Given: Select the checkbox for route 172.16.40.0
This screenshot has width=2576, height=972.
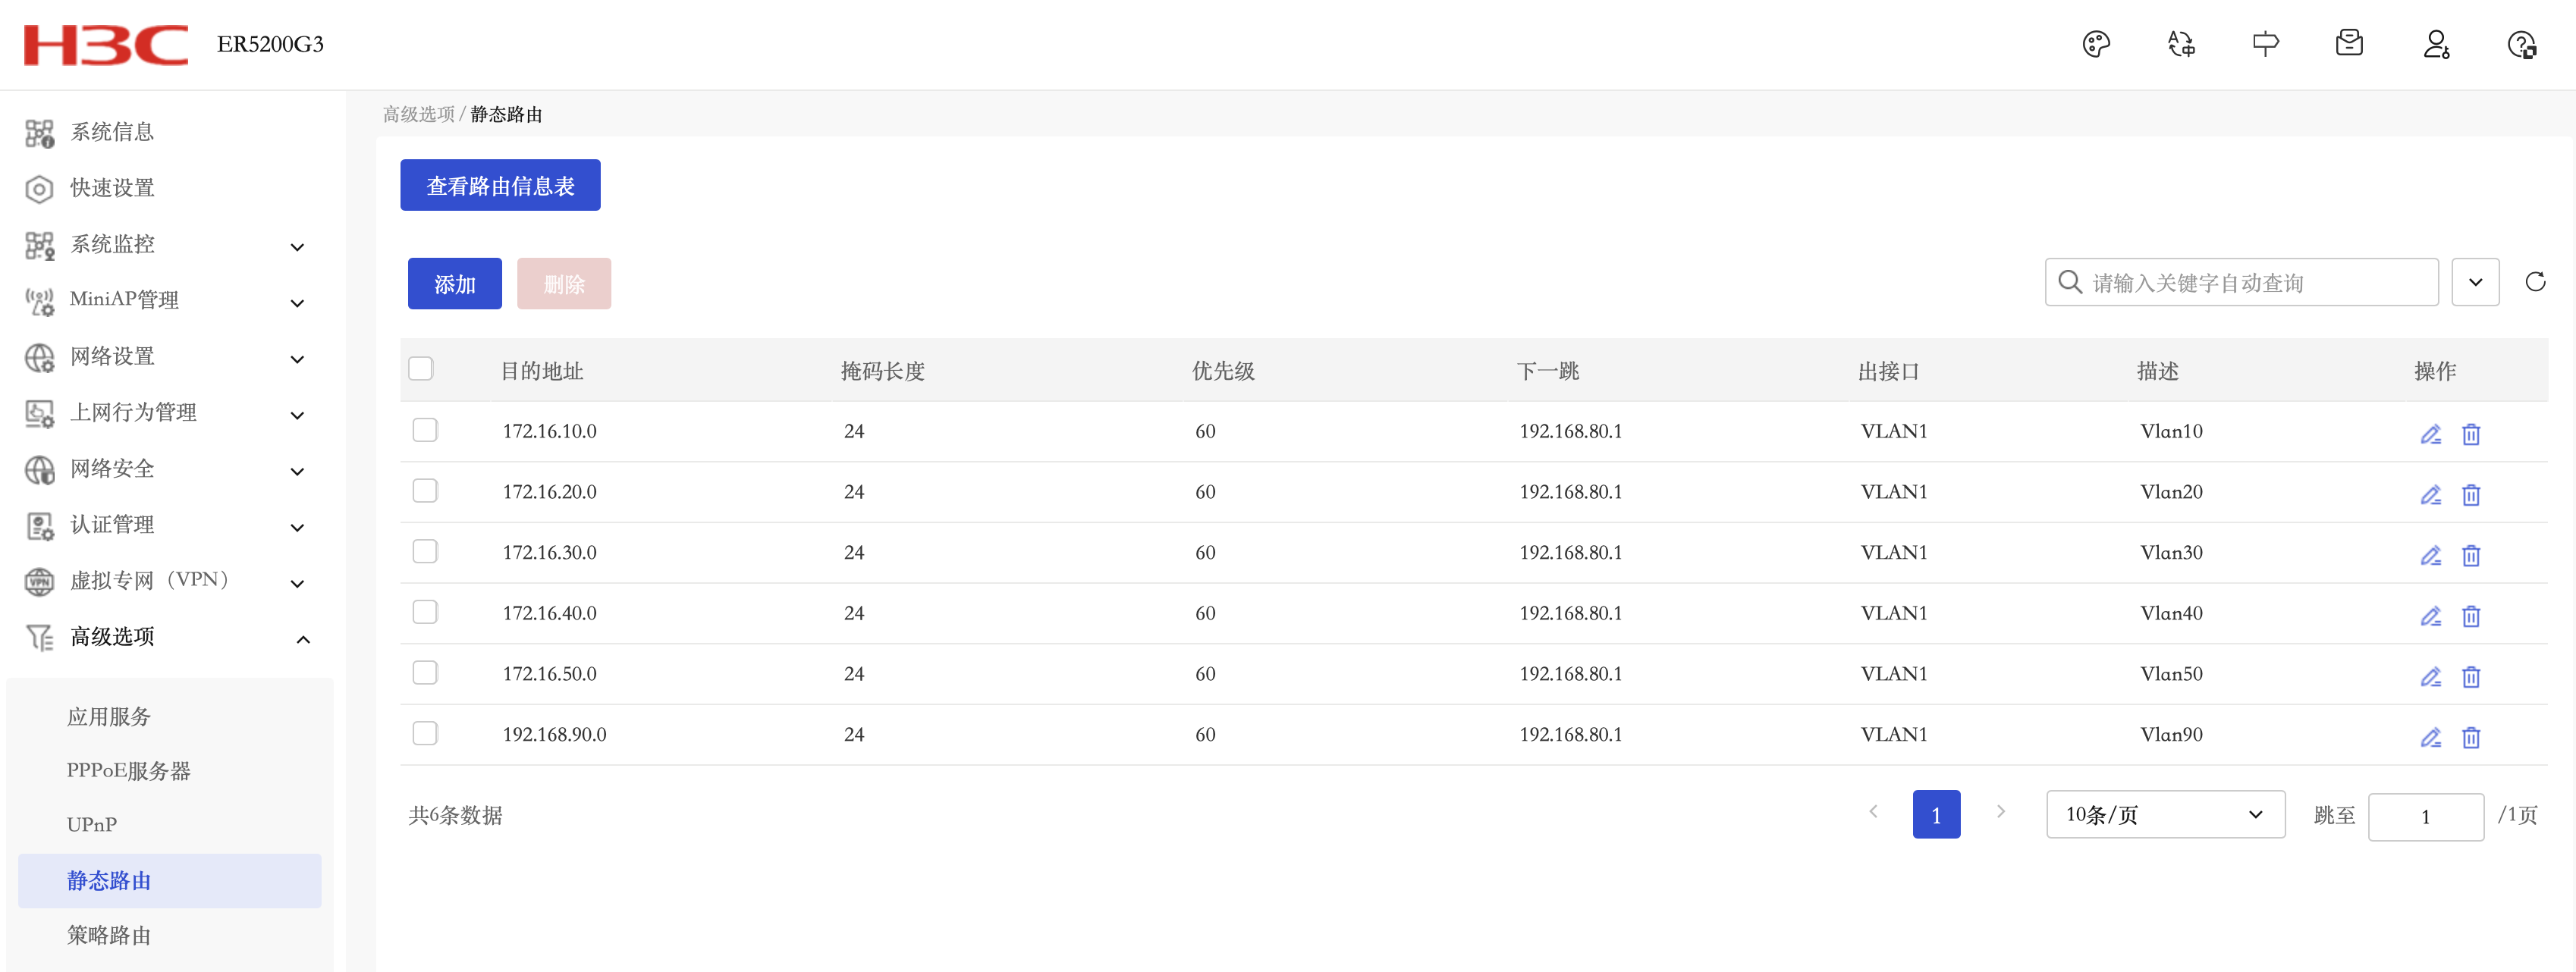Looking at the screenshot, I should click(x=425, y=612).
